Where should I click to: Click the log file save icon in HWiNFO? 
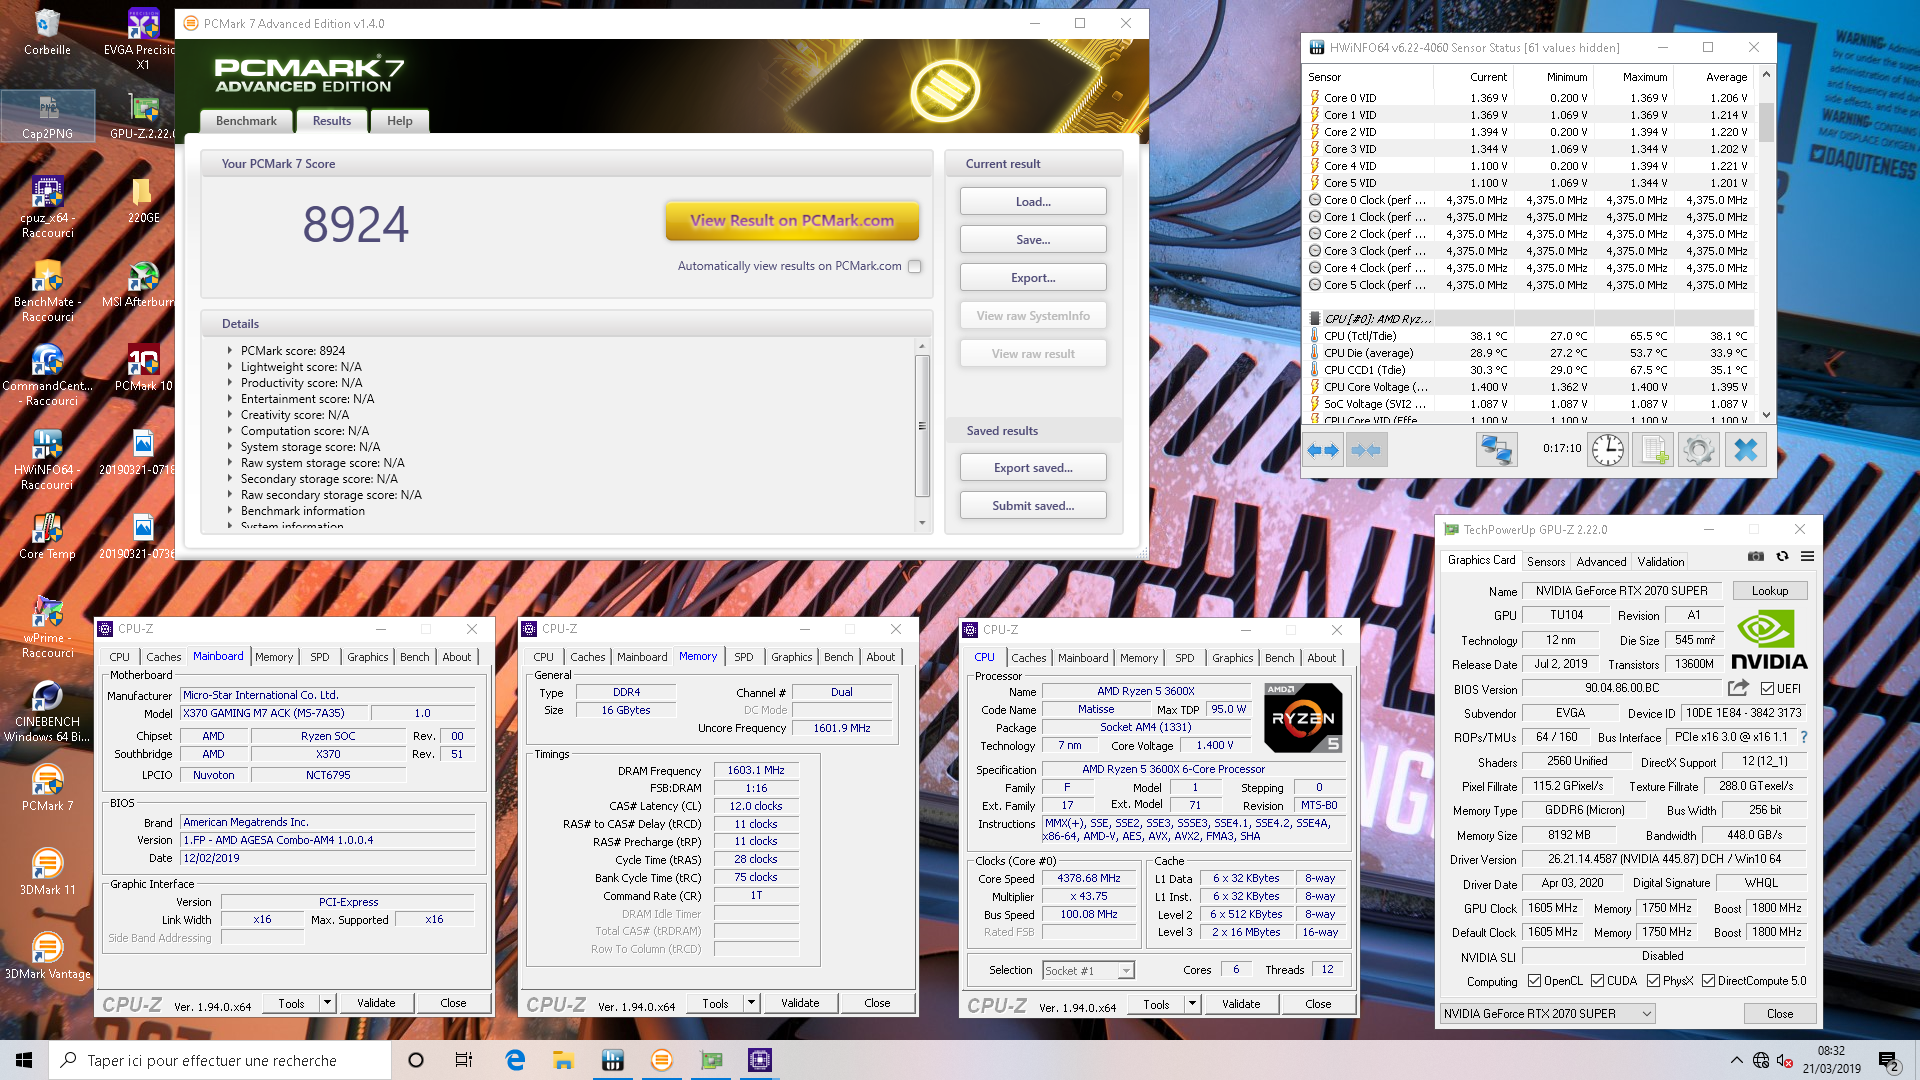pyautogui.click(x=1653, y=450)
